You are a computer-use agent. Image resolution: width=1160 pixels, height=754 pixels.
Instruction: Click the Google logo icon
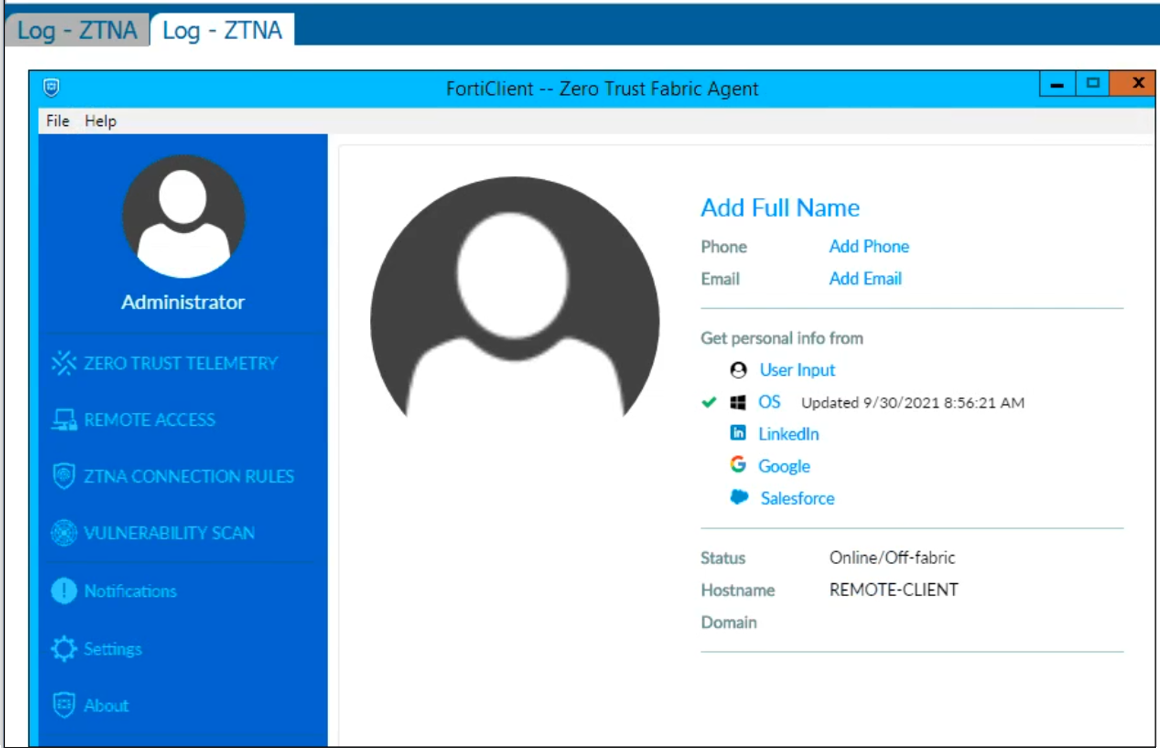click(738, 465)
